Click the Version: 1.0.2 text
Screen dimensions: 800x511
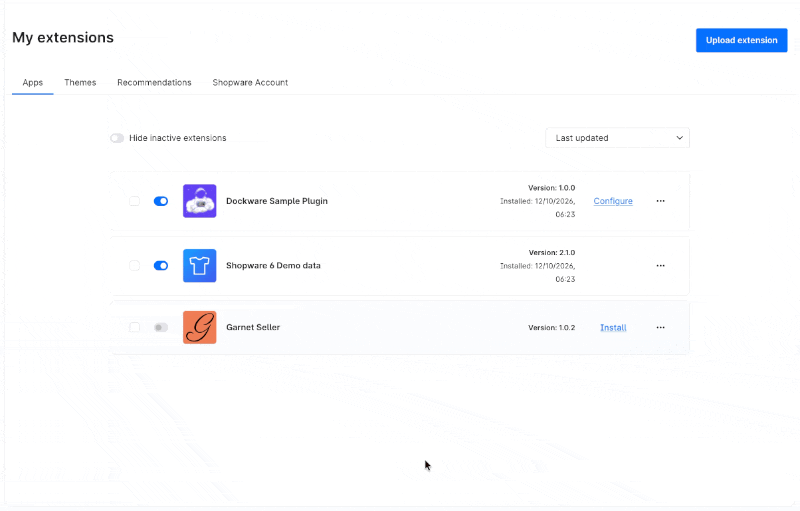(552, 327)
